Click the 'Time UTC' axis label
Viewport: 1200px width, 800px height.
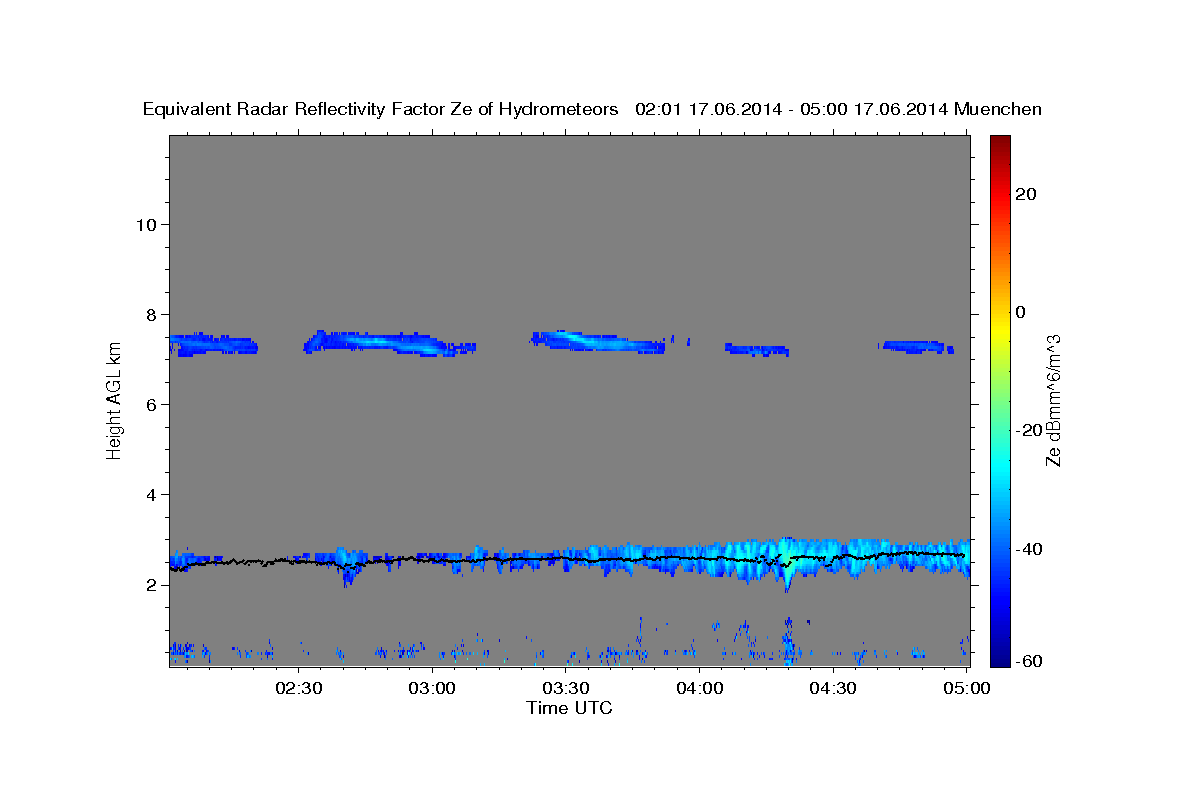(x=569, y=708)
